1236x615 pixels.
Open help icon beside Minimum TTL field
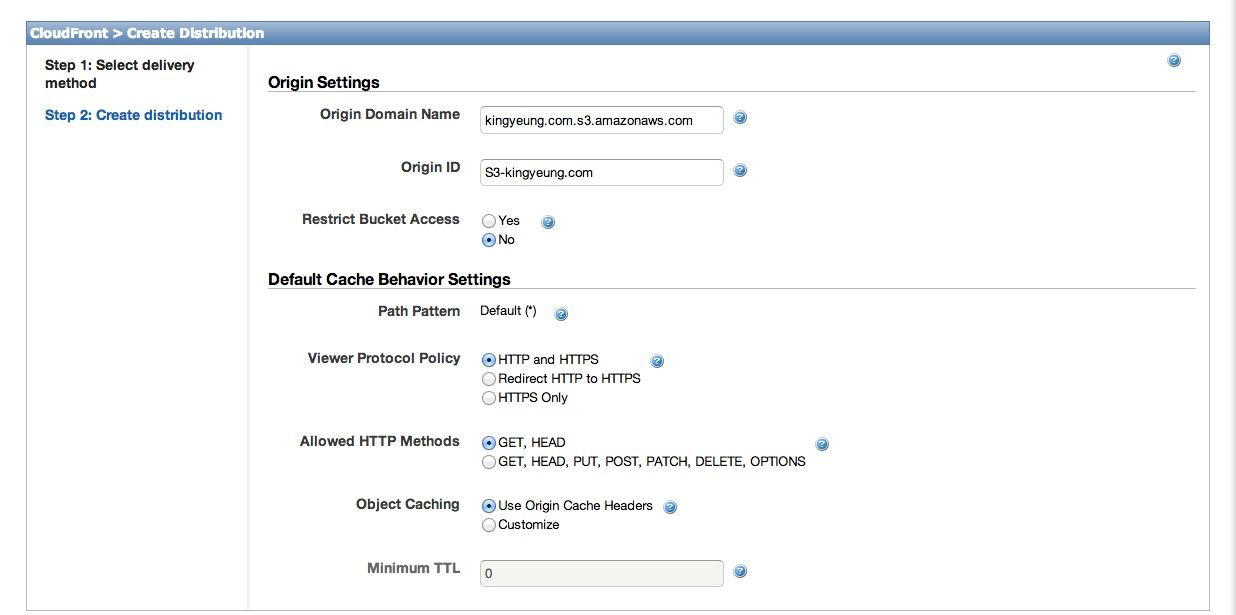pos(740,572)
